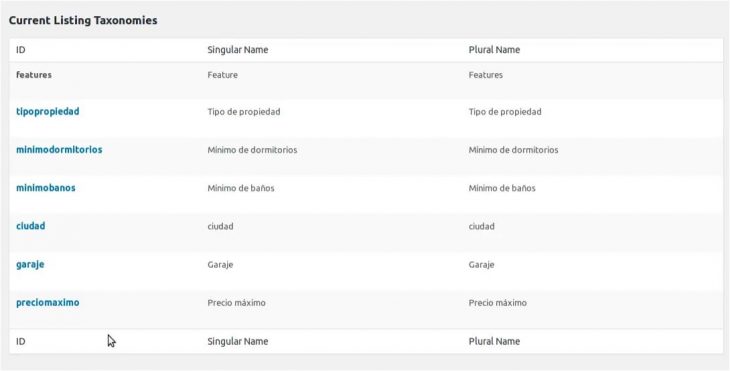Click the bottom ID column footer
Viewport: 730px width, 371px height.
(20, 341)
